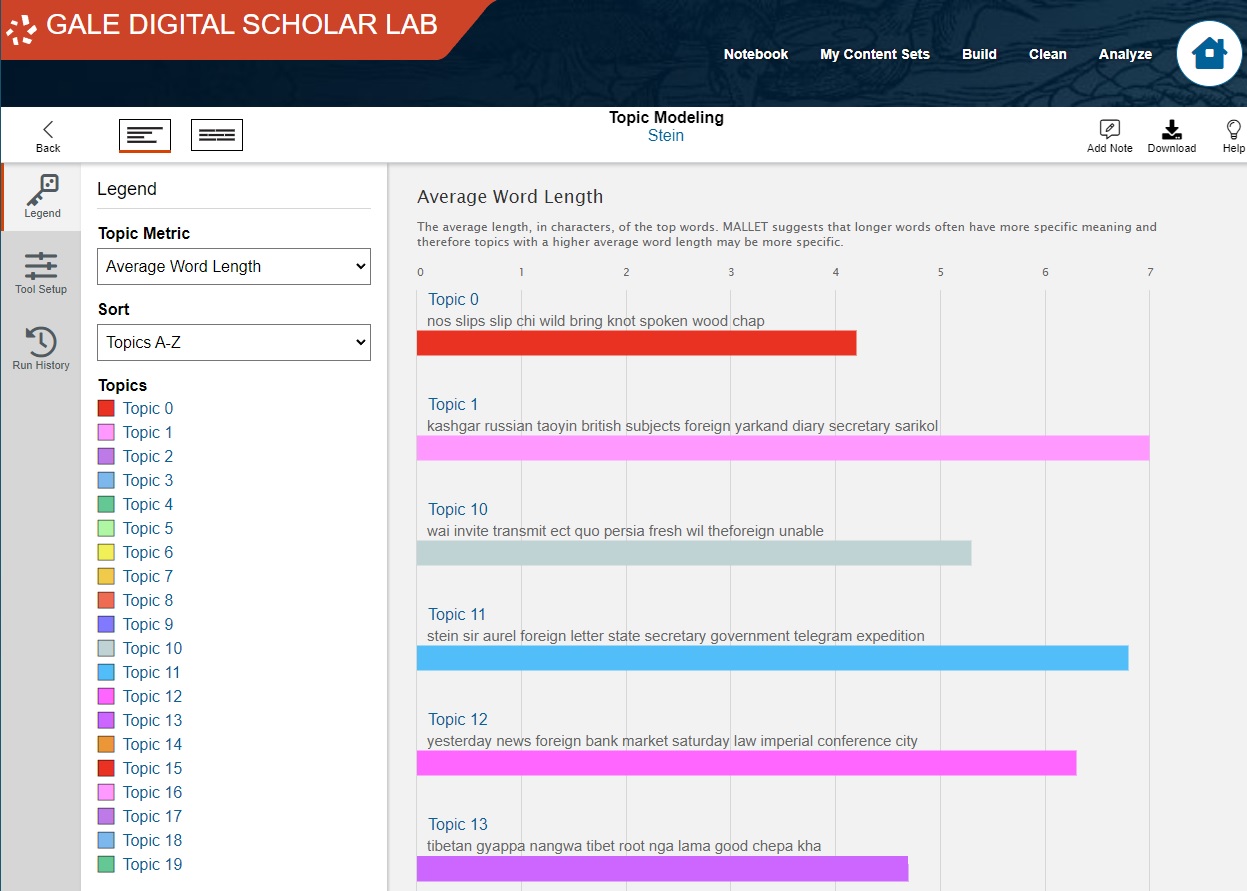Click the Topic 1 legend link
The height and width of the screenshot is (891, 1247).
tap(148, 432)
